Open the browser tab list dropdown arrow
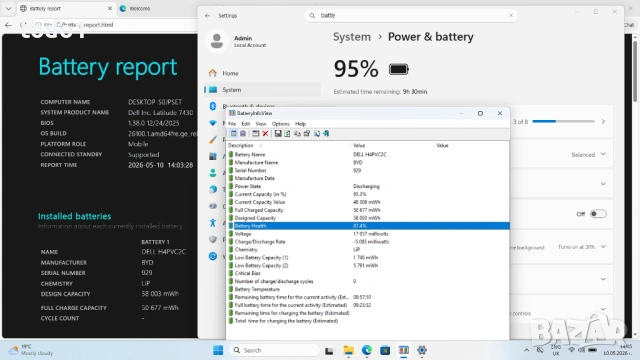This screenshot has height=360, width=640. (8, 8)
